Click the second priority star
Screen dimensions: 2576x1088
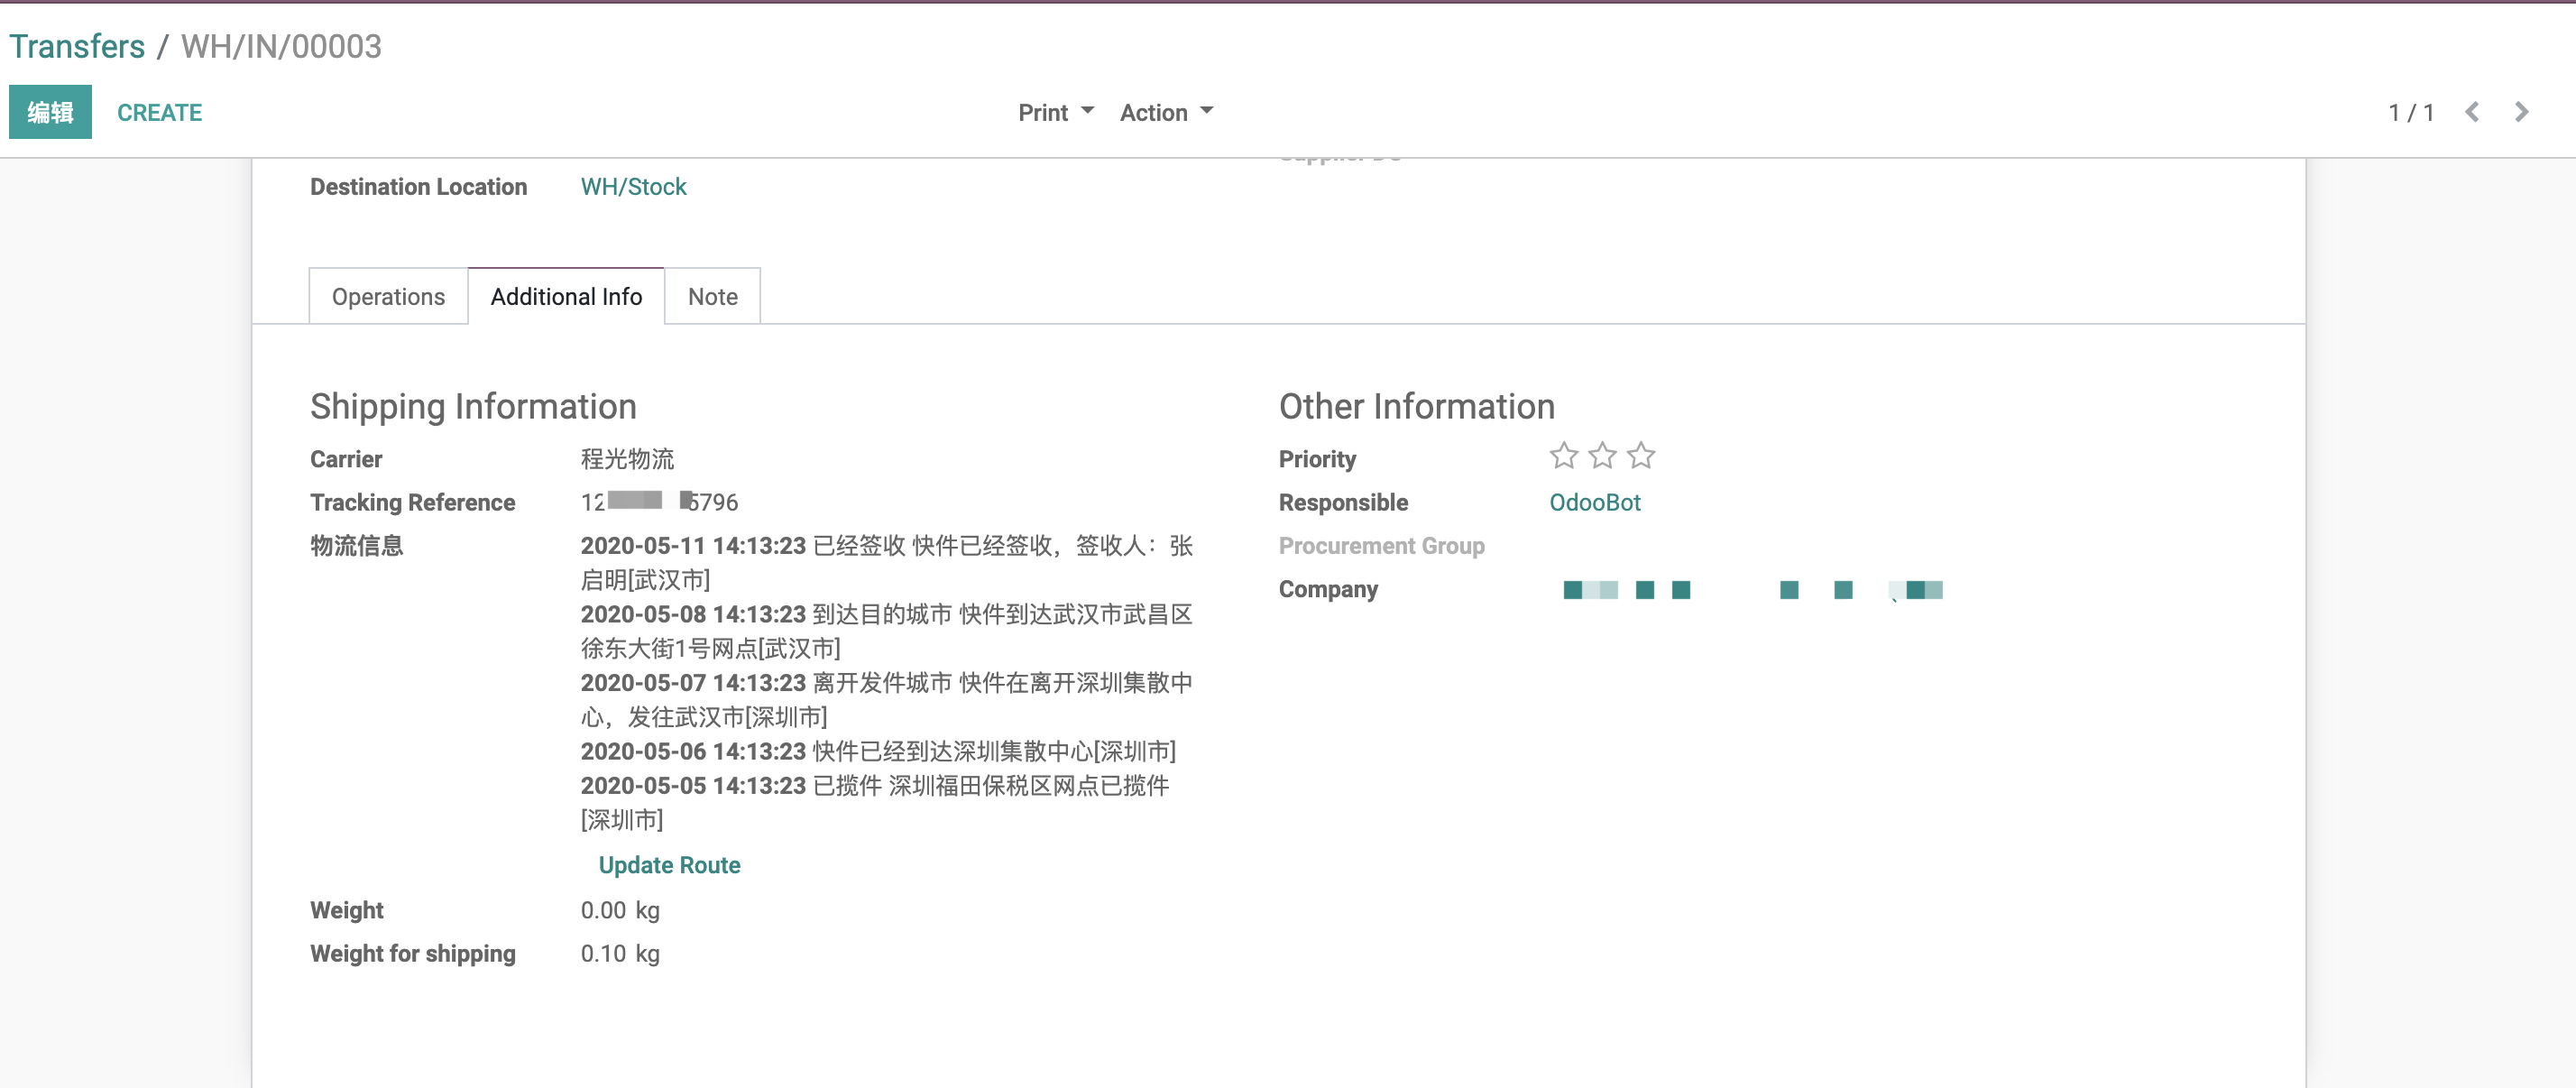(1602, 456)
